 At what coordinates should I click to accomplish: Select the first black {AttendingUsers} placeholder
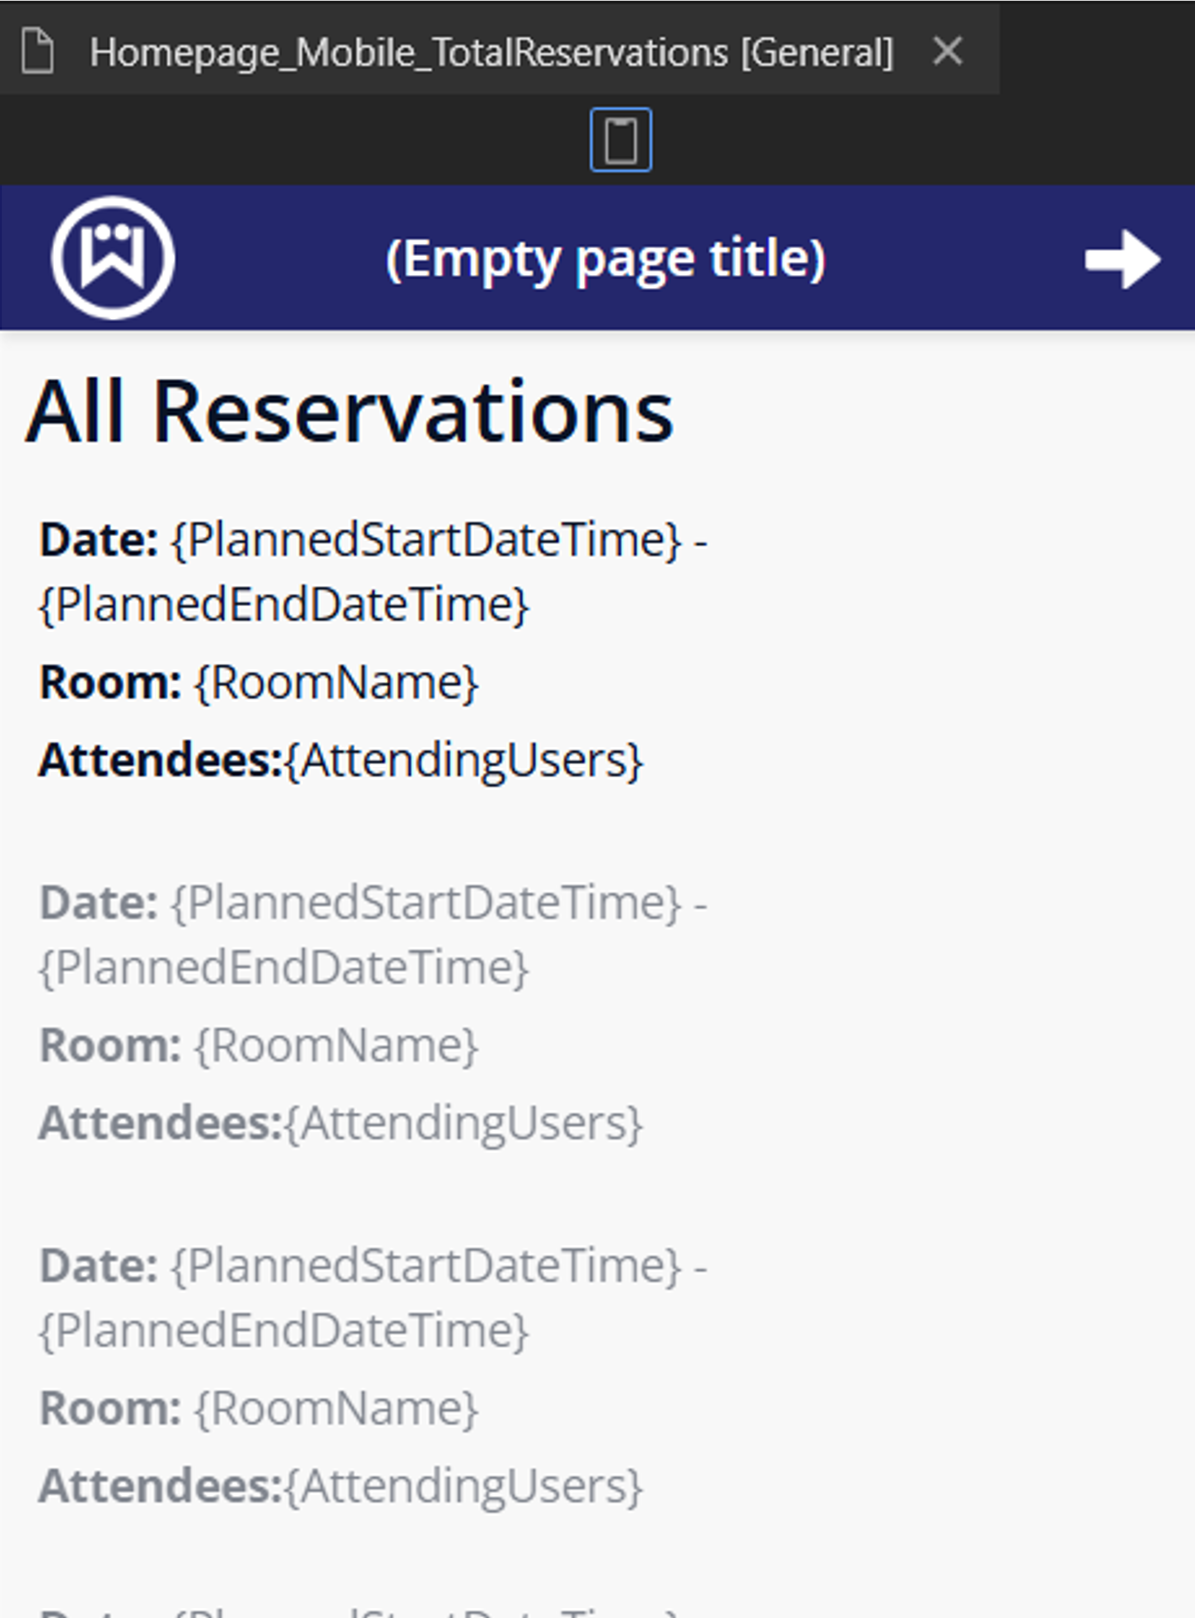point(463,760)
